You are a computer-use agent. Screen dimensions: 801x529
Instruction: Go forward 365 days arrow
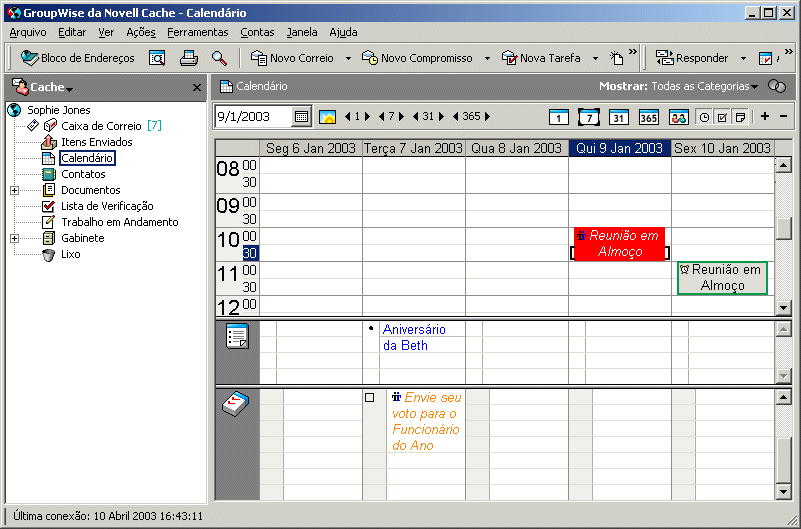(x=487, y=116)
